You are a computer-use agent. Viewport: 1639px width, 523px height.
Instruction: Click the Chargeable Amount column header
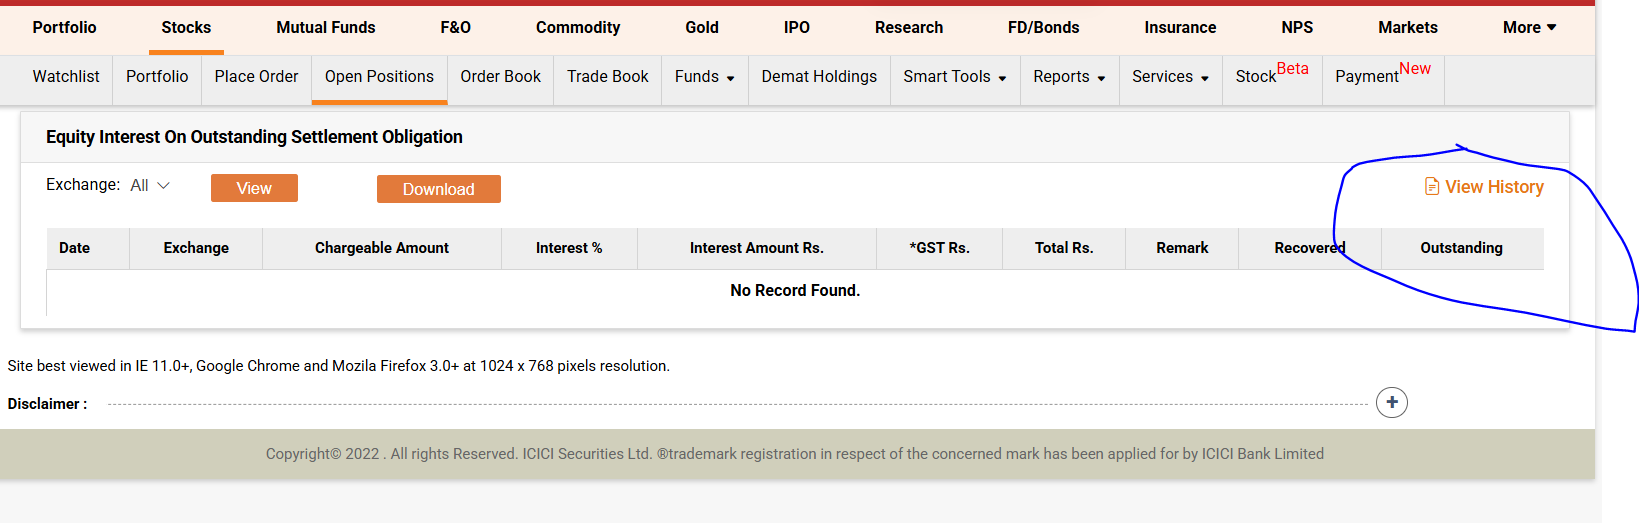click(x=381, y=248)
